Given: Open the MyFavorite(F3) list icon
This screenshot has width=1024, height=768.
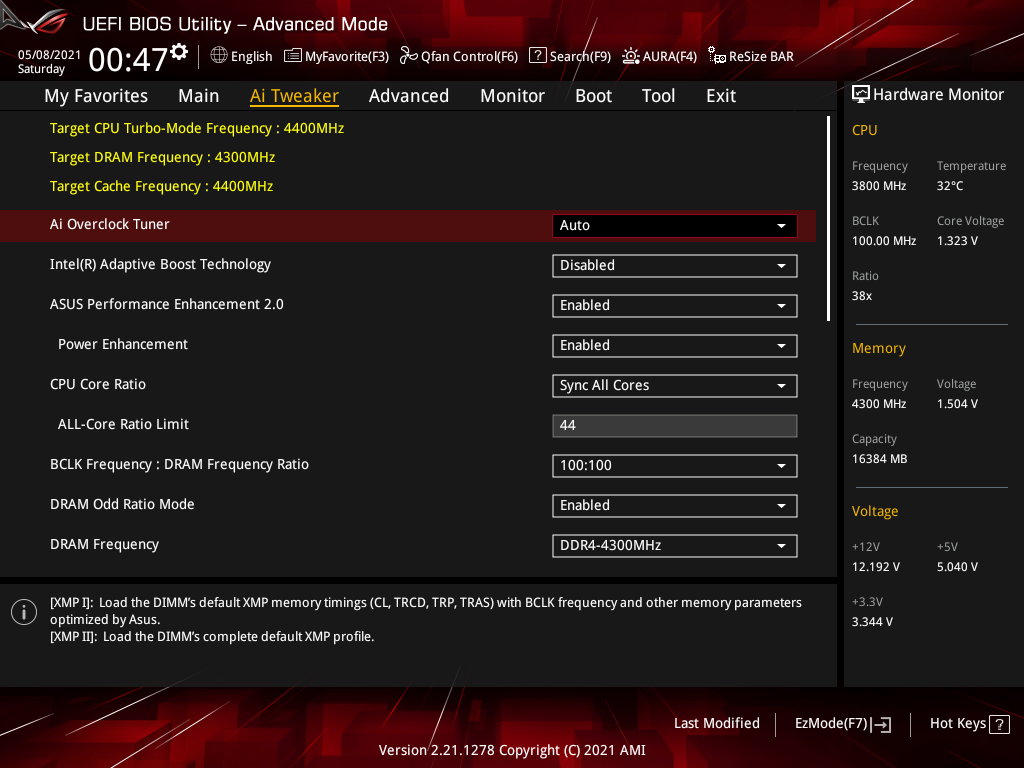Looking at the screenshot, I should tap(293, 56).
